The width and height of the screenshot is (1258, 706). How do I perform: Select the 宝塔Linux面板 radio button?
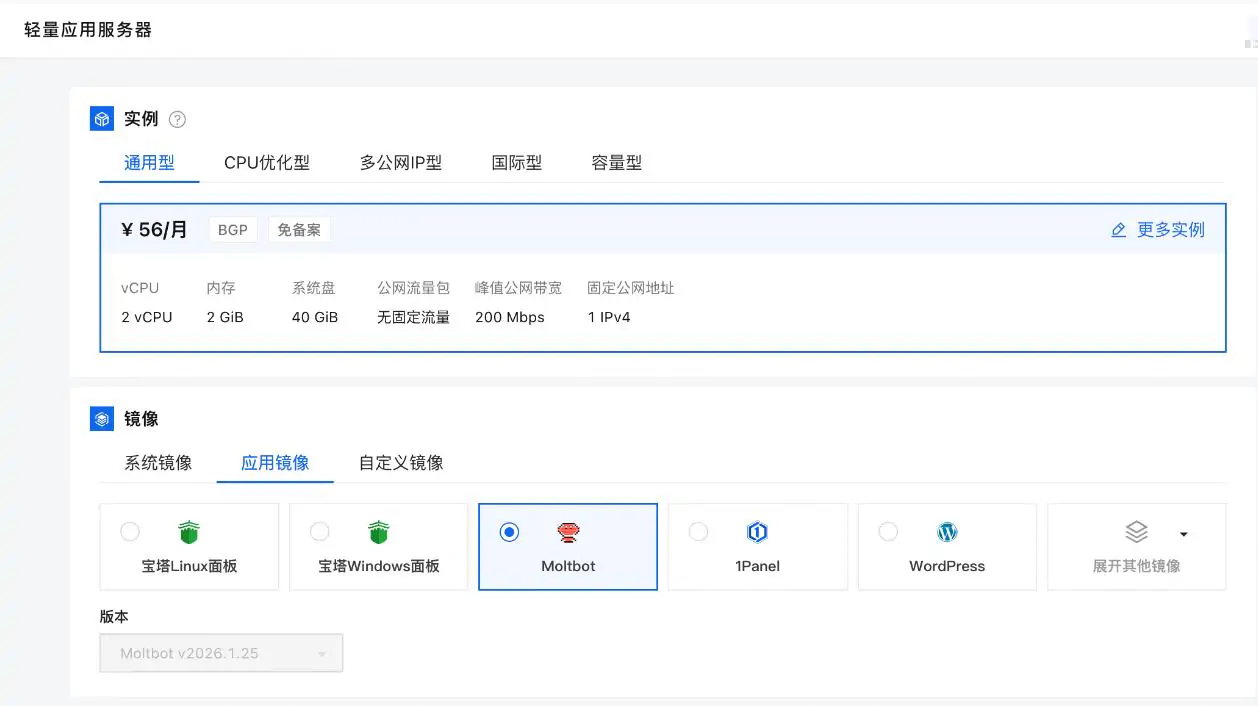(130, 532)
